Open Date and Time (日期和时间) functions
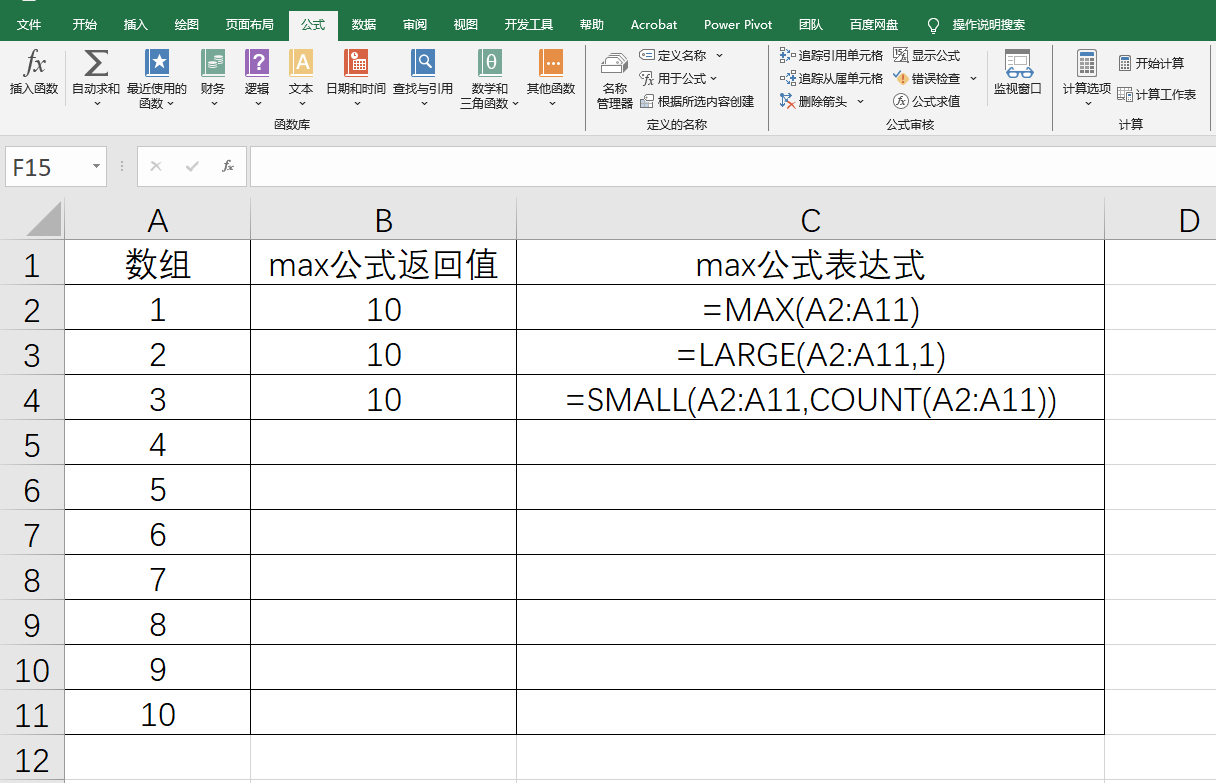The image size is (1216, 783). [356, 78]
